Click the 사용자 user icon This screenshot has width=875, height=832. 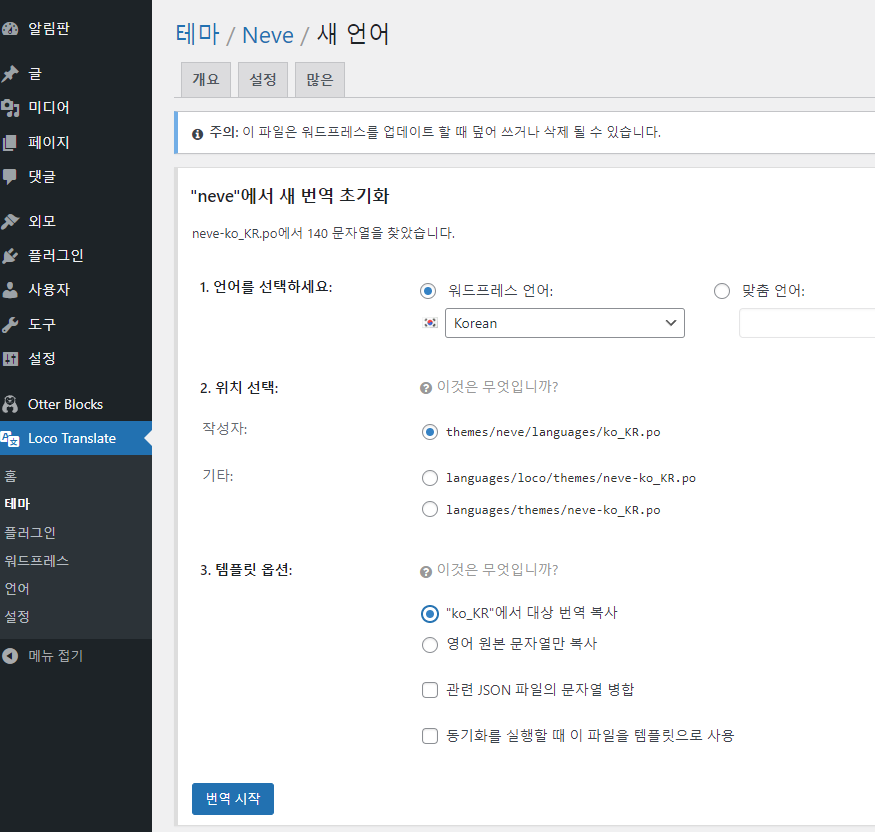pos(10,290)
